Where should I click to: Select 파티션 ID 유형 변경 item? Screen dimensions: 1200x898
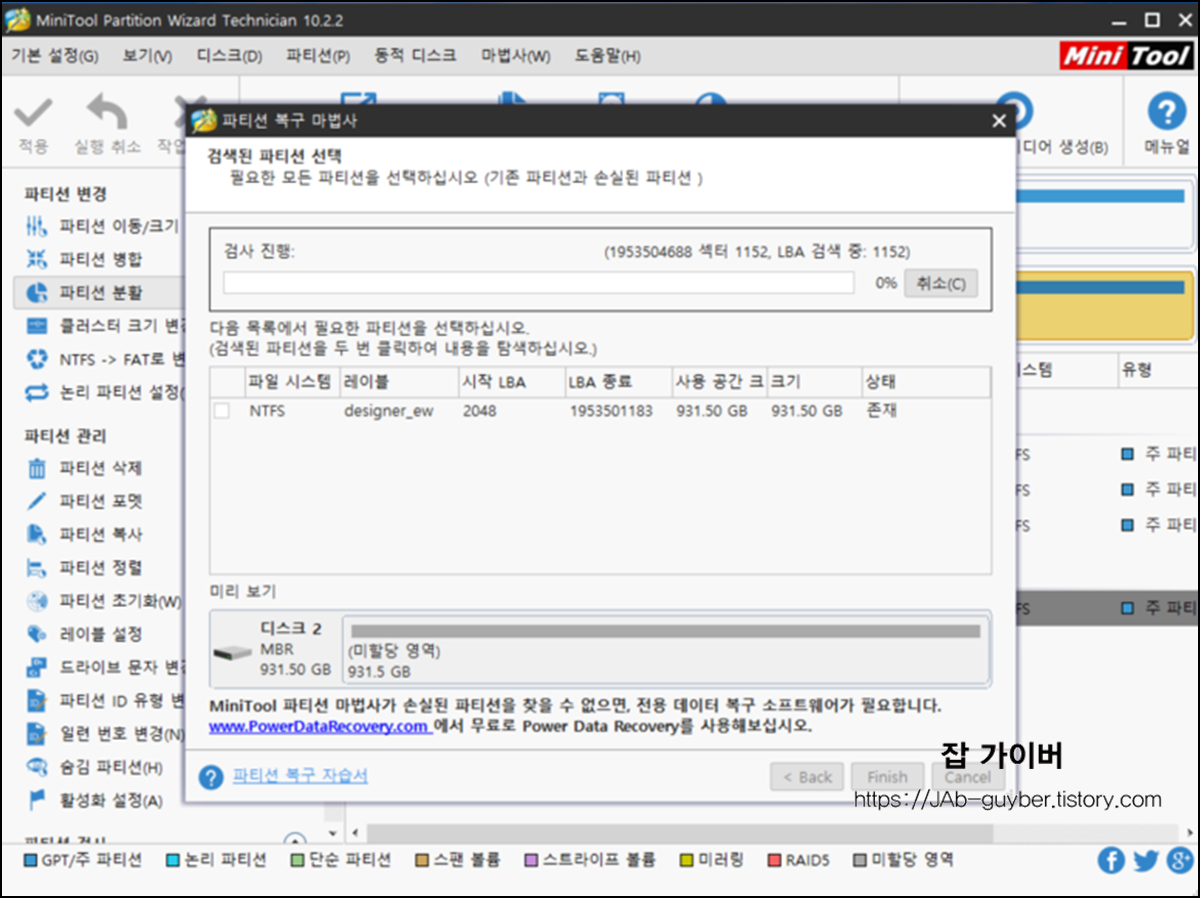click(x=104, y=700)
